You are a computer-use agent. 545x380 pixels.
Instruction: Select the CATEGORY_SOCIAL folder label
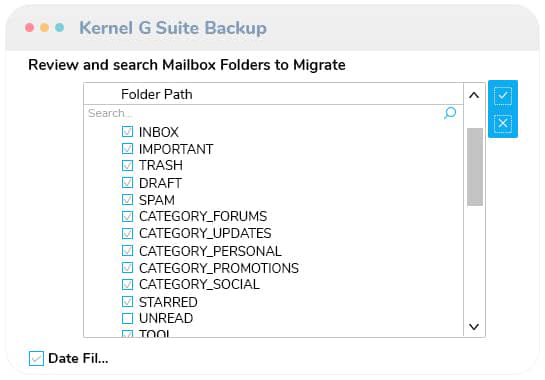pyautogui.click(x=199, y=284)
